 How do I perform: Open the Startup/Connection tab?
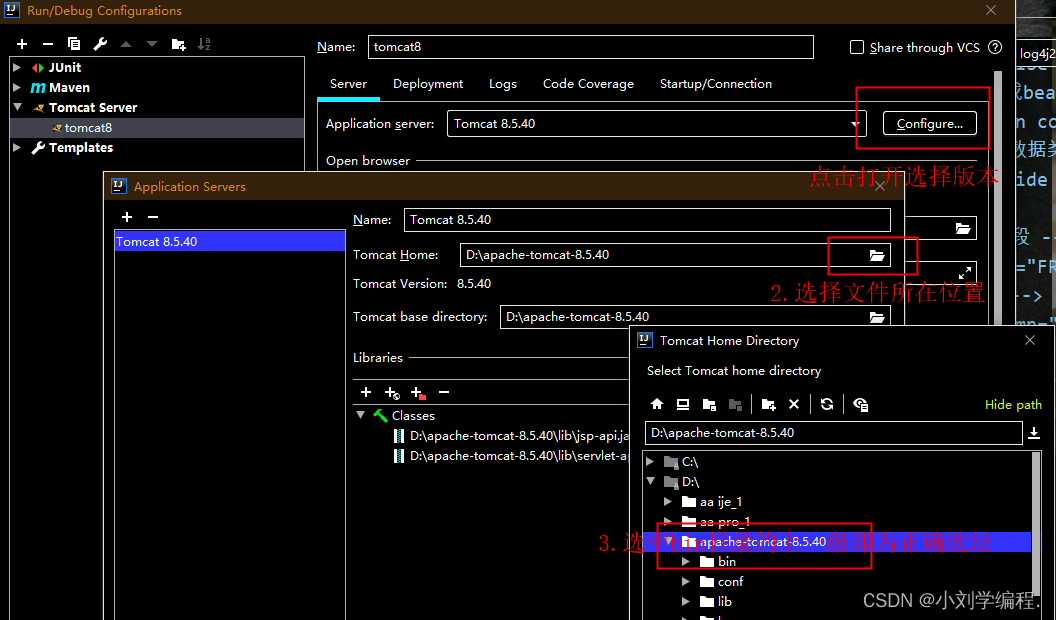click(x=715, y=83)
